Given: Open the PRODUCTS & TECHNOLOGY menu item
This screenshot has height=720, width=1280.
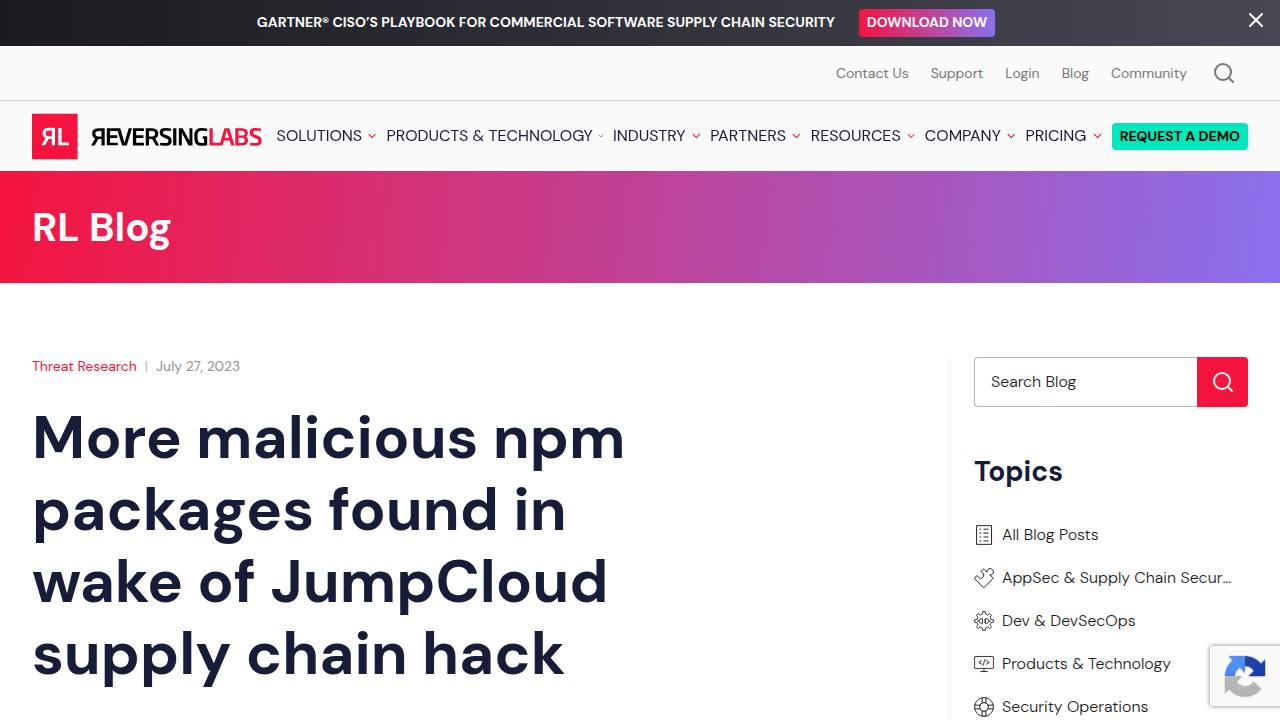Looking at the screenshot, I should (489, 136).
